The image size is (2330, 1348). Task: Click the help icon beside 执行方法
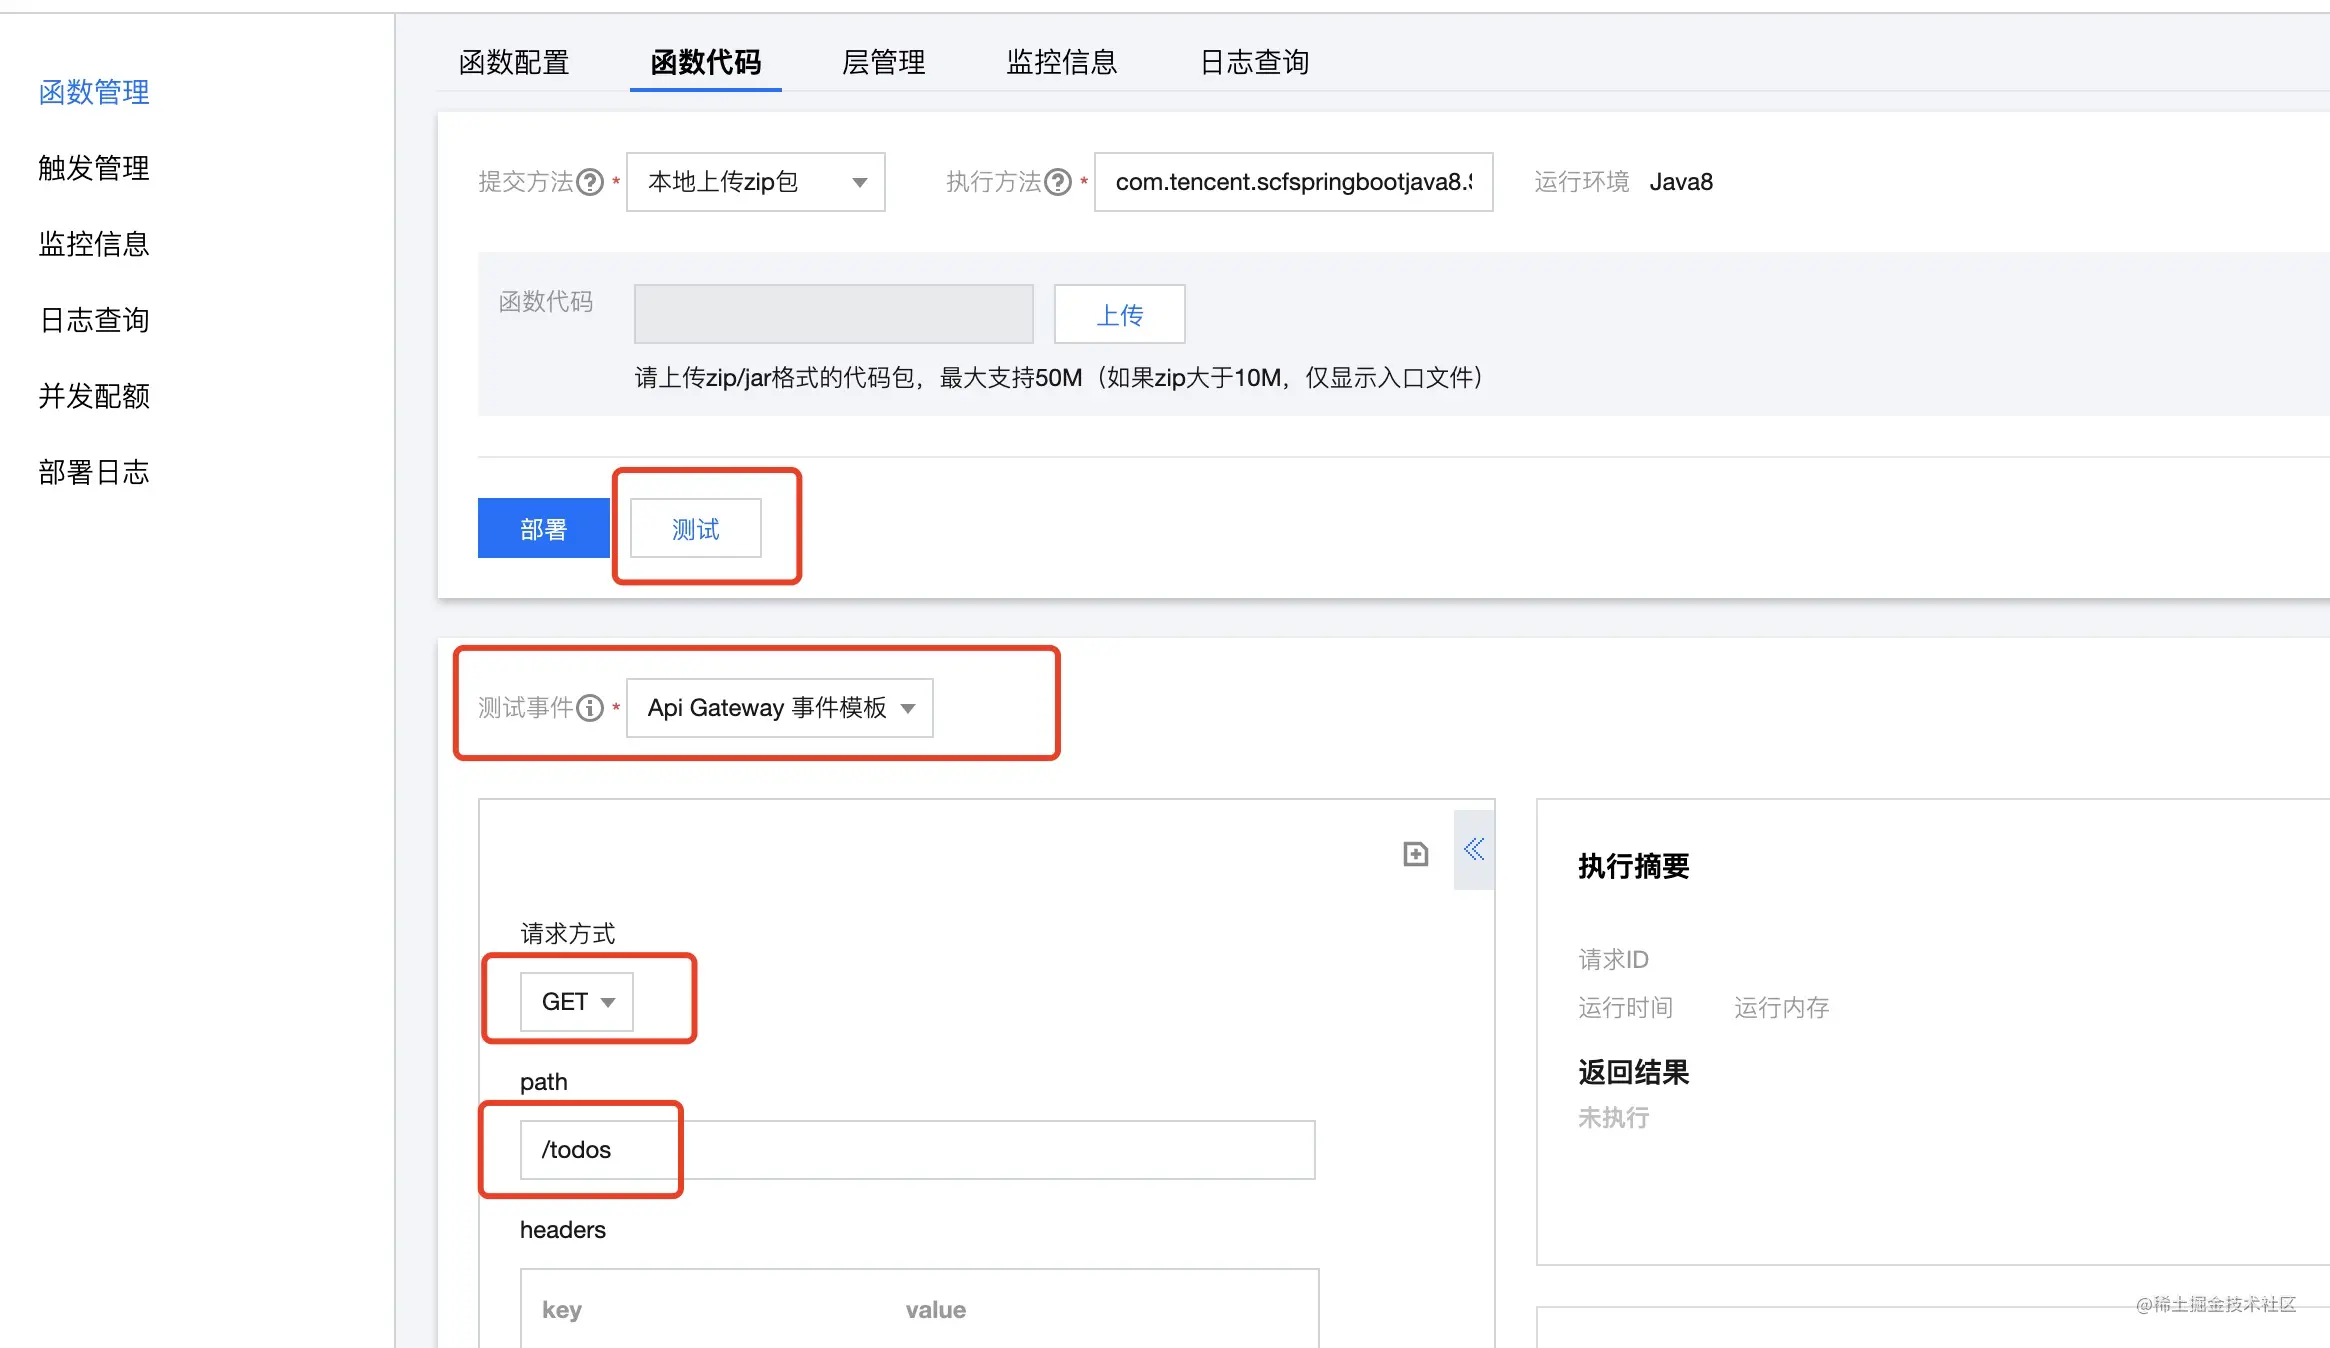point(1058,182)
